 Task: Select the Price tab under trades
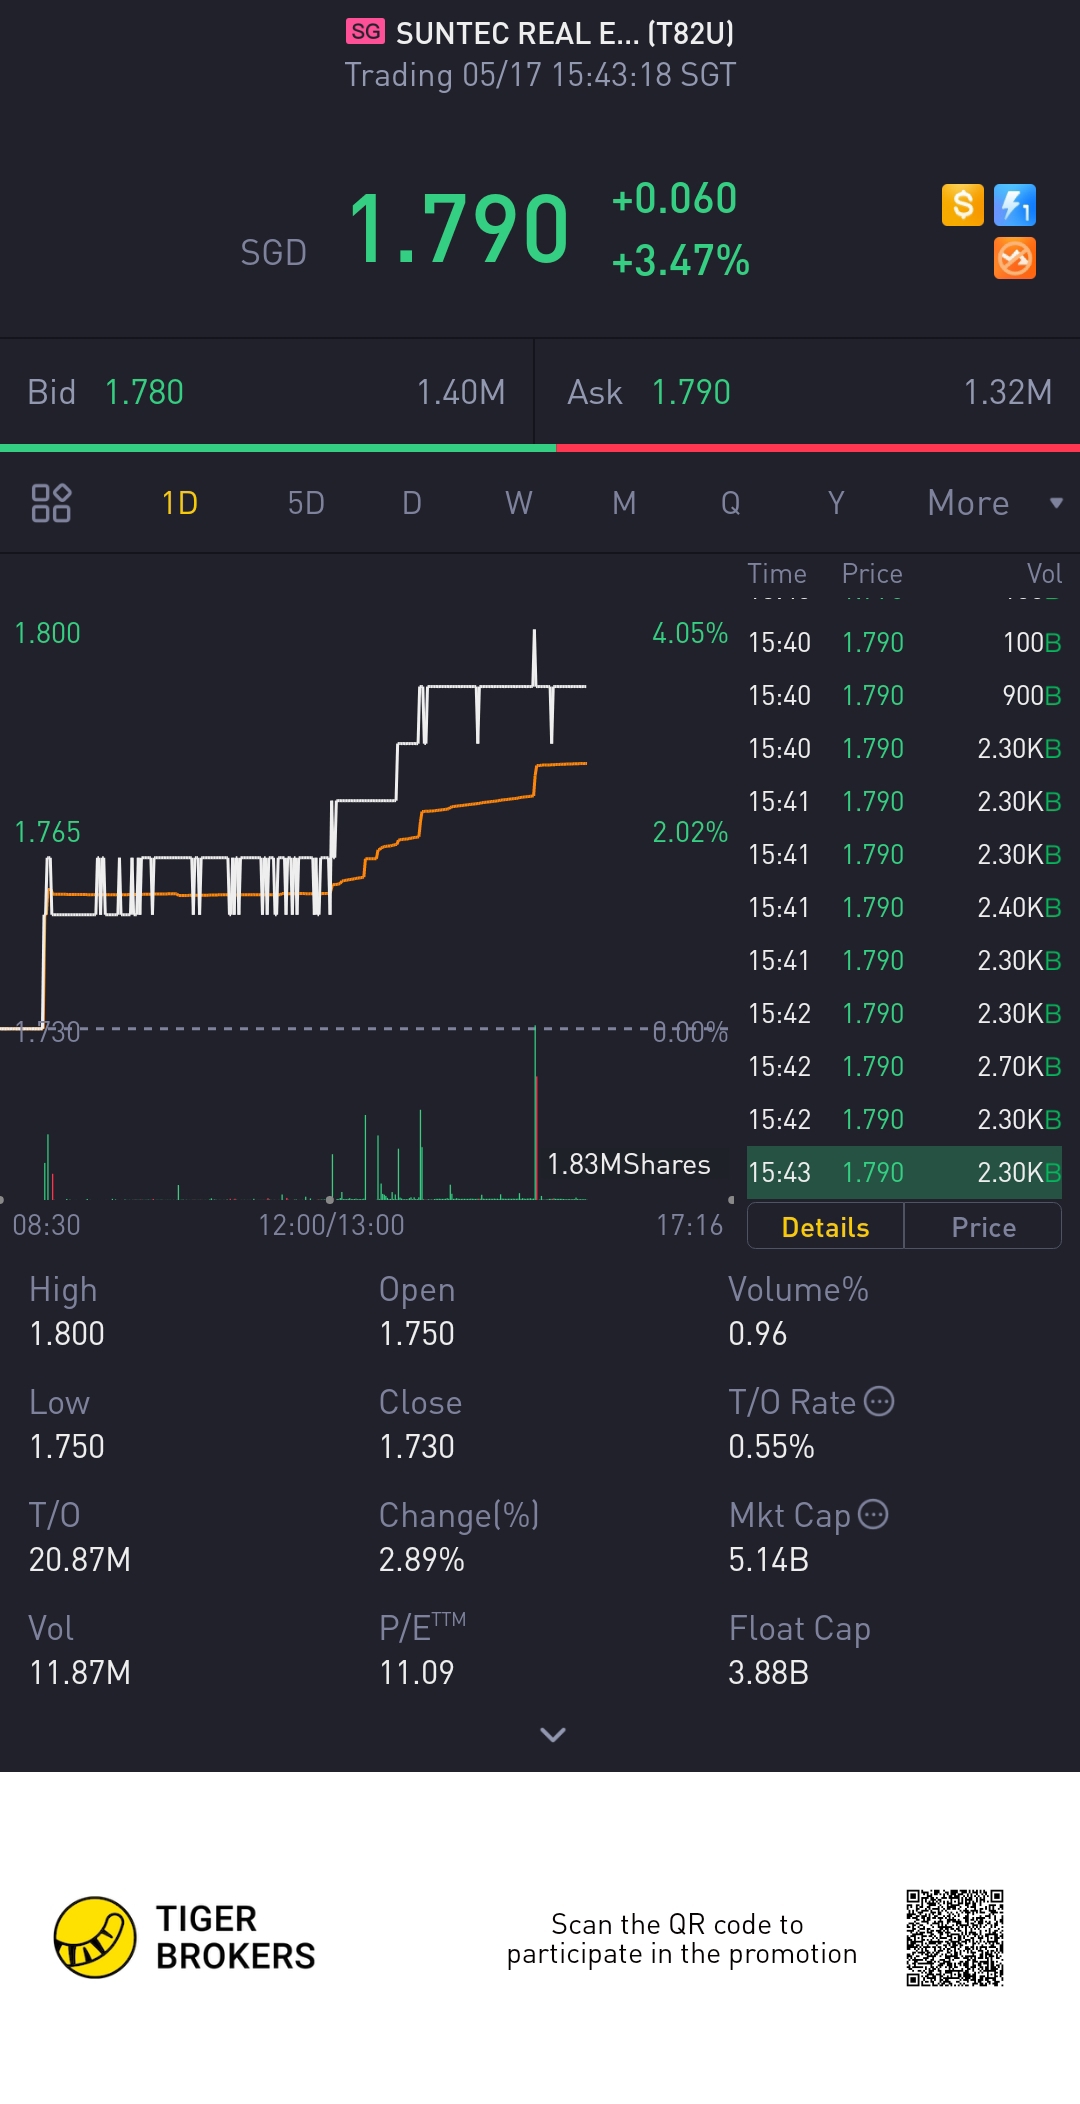point(983,1227)
